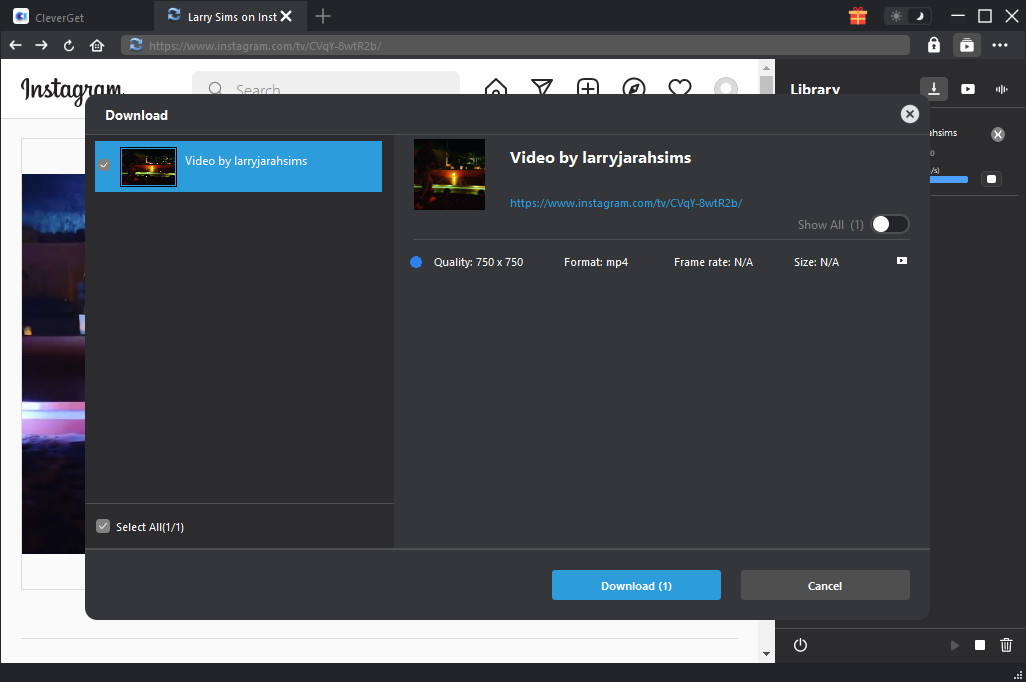Open the instagram.com video link in dialog
The image size is (1026, 682).
point(626,203)
